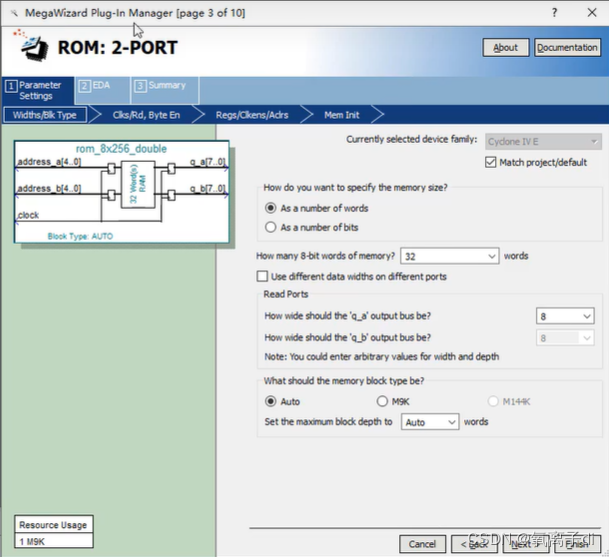Close the MegaWizard dialog window
This screenshot has width=609, height=557.
[592, 12]
